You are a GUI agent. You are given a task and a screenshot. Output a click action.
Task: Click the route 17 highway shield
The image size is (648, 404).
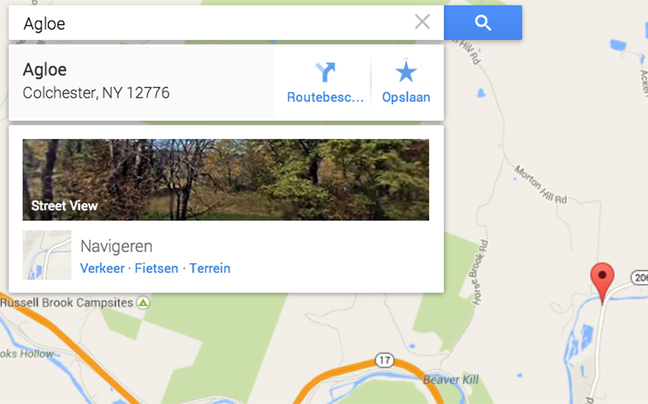[384, 360]
